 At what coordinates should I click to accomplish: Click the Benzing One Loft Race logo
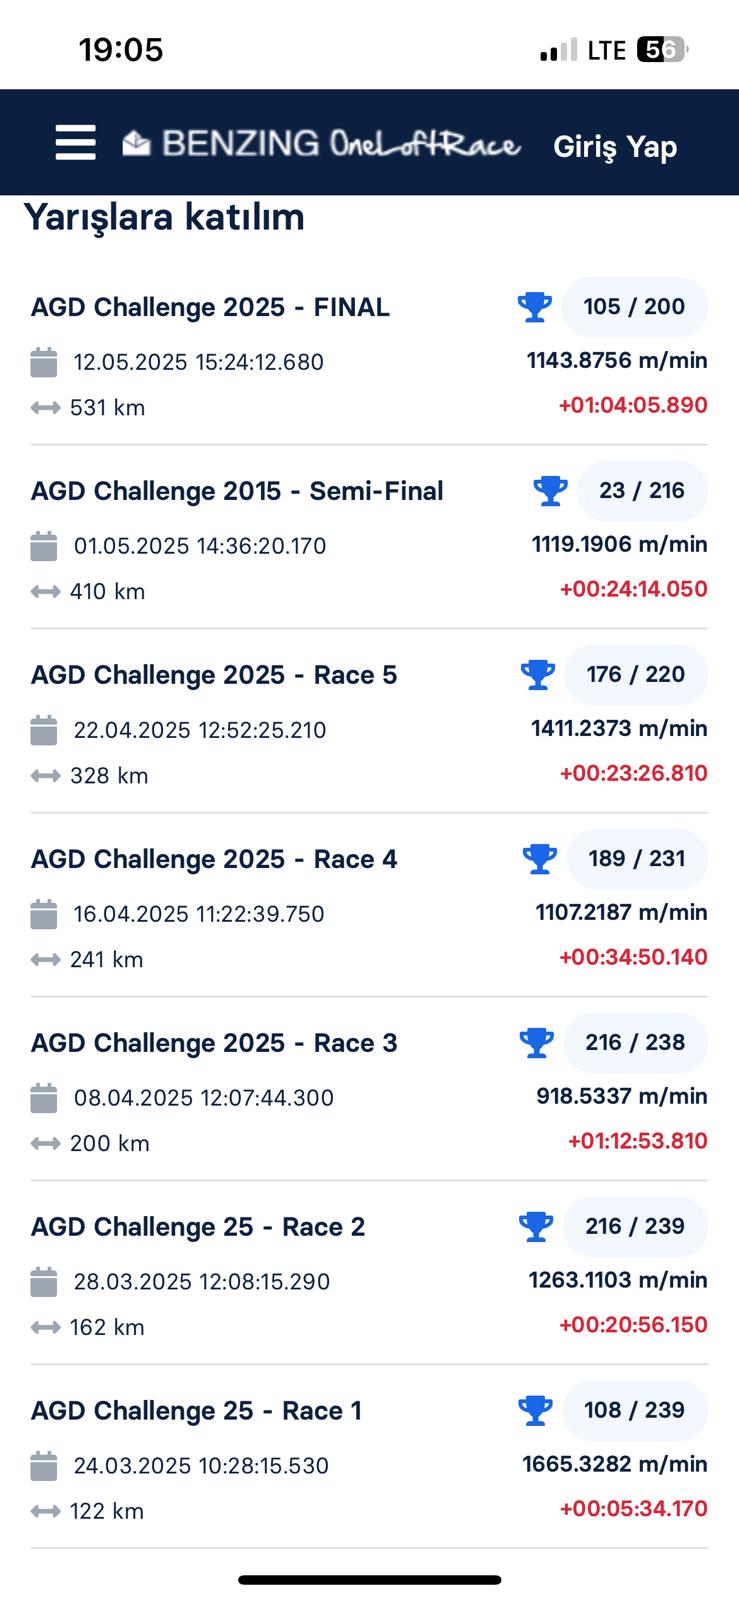321,144
